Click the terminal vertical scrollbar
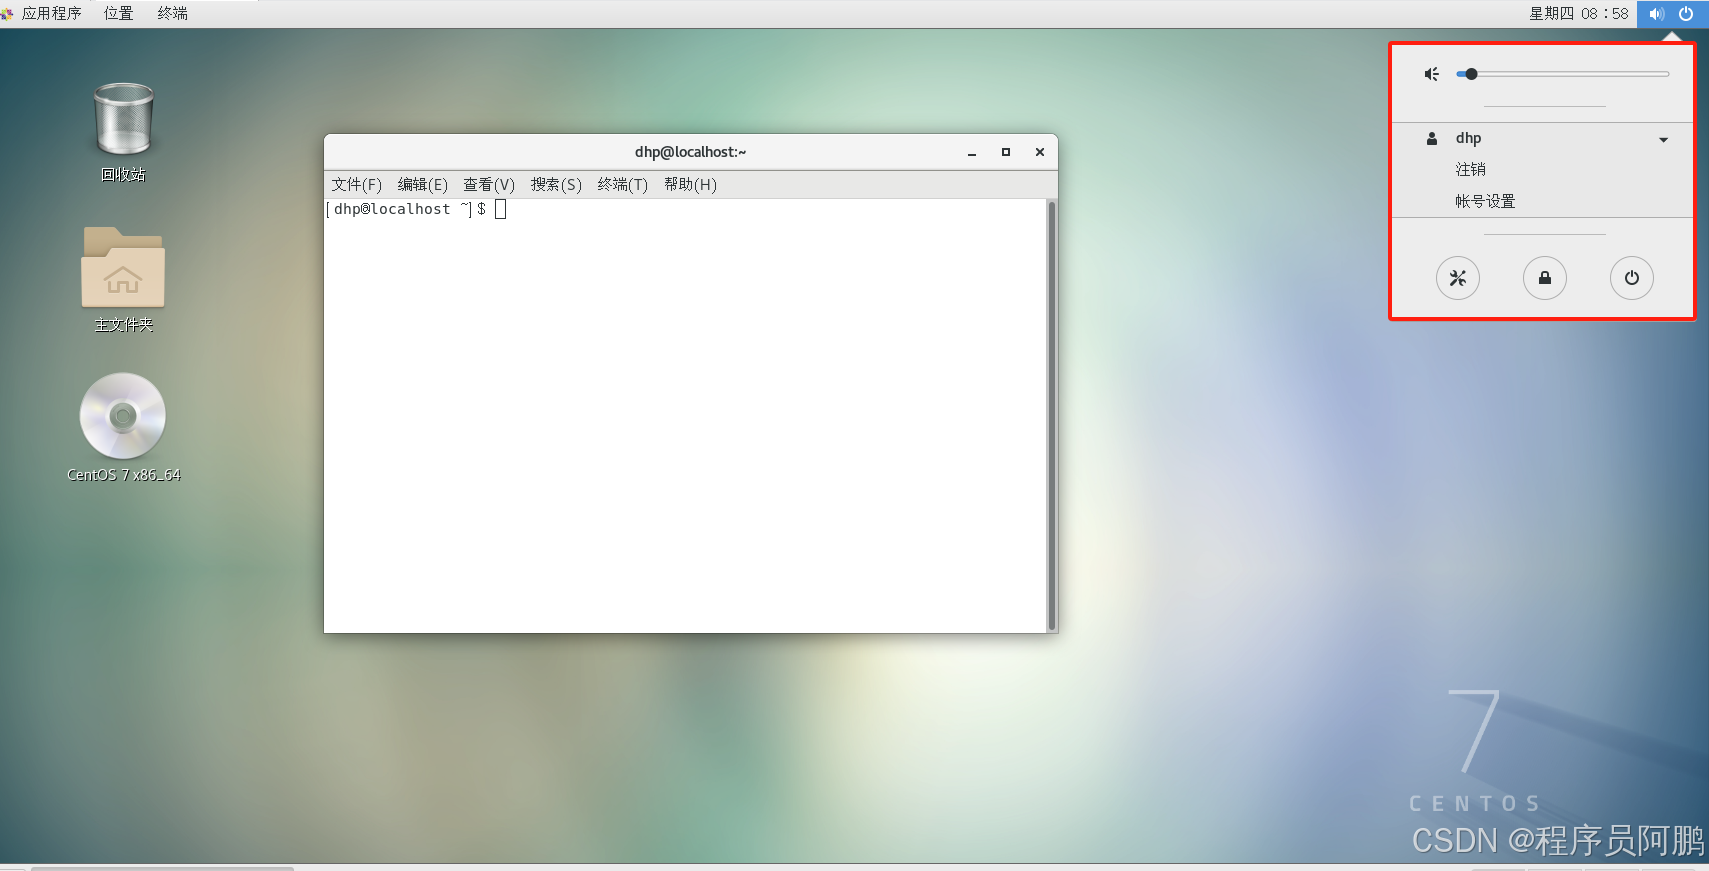This screenshot has height=871, width=1709. (1051, 415)
